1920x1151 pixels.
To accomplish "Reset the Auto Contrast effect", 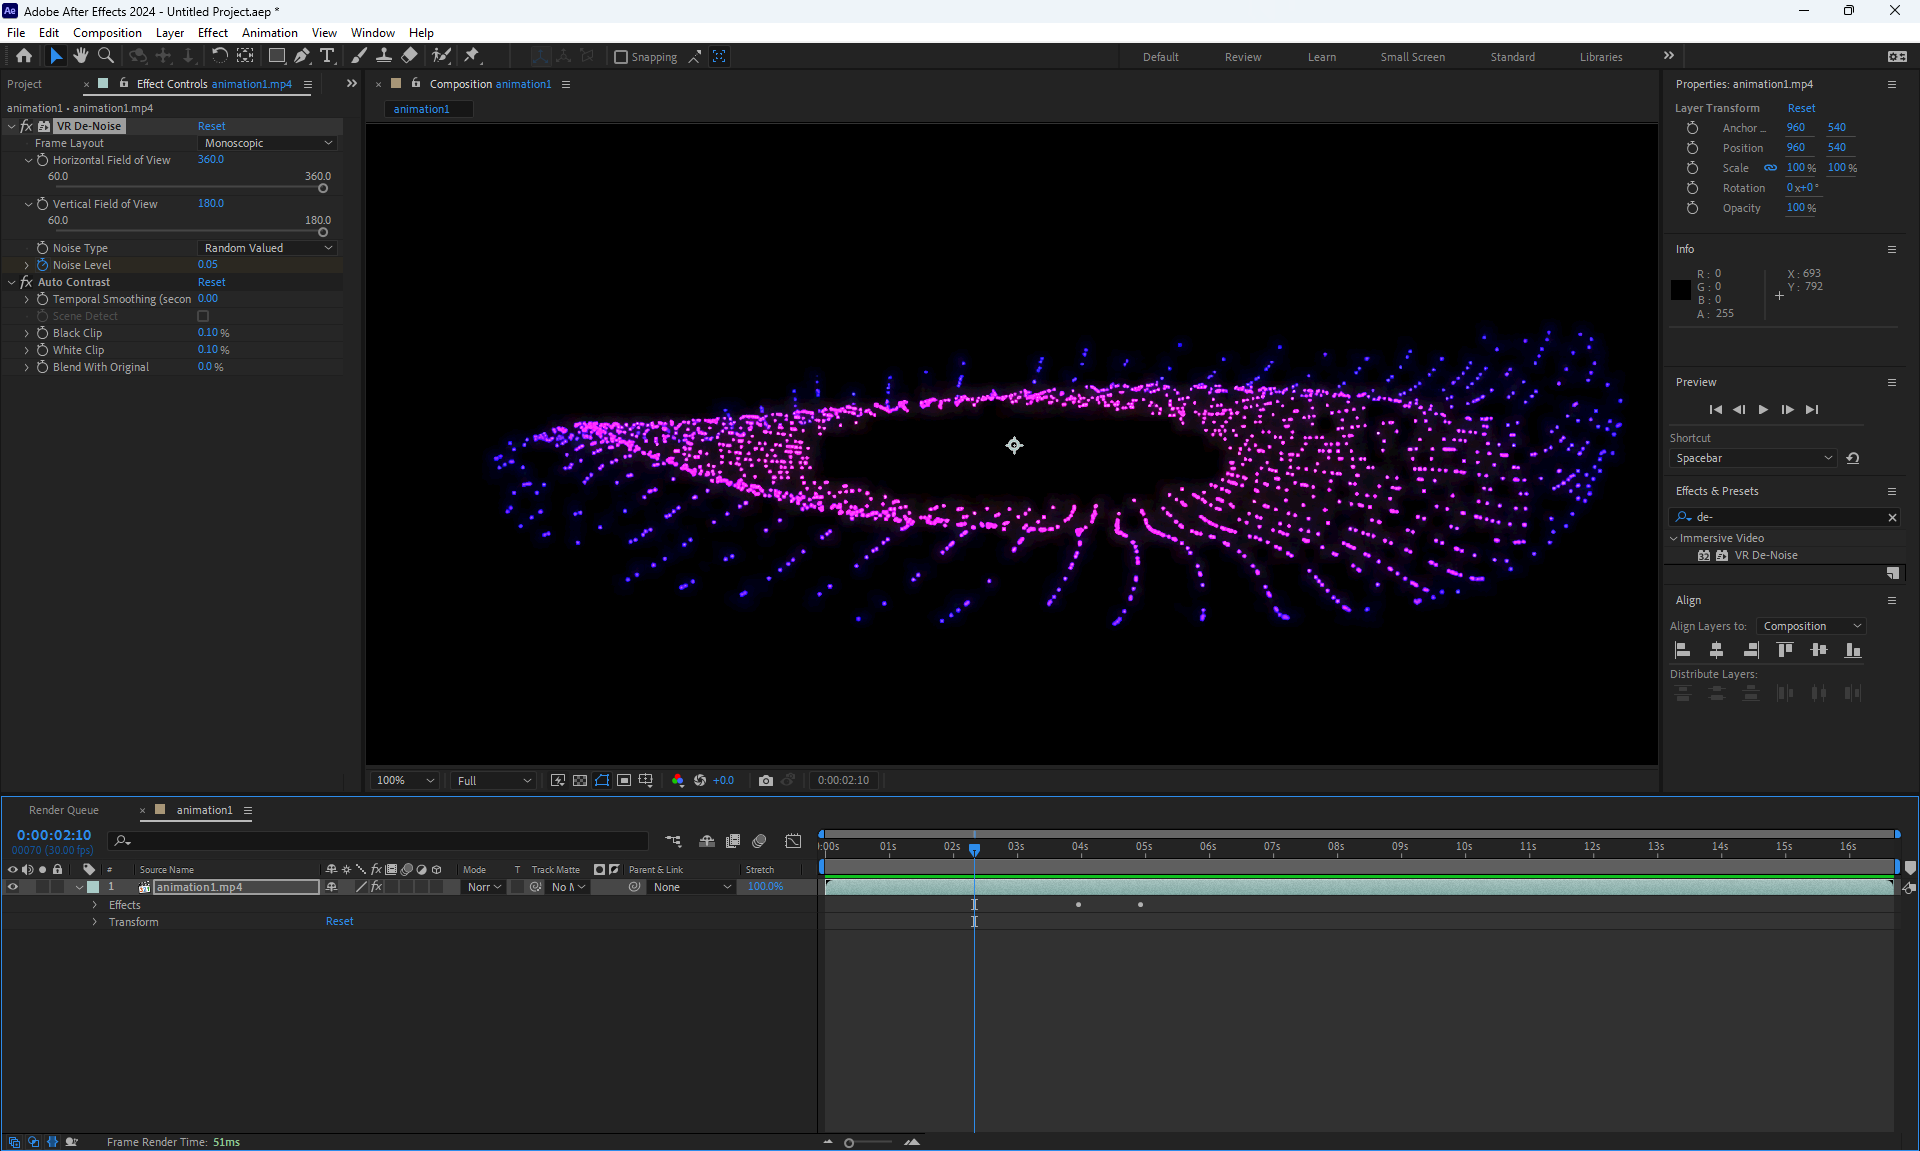I will coord(211,282).
